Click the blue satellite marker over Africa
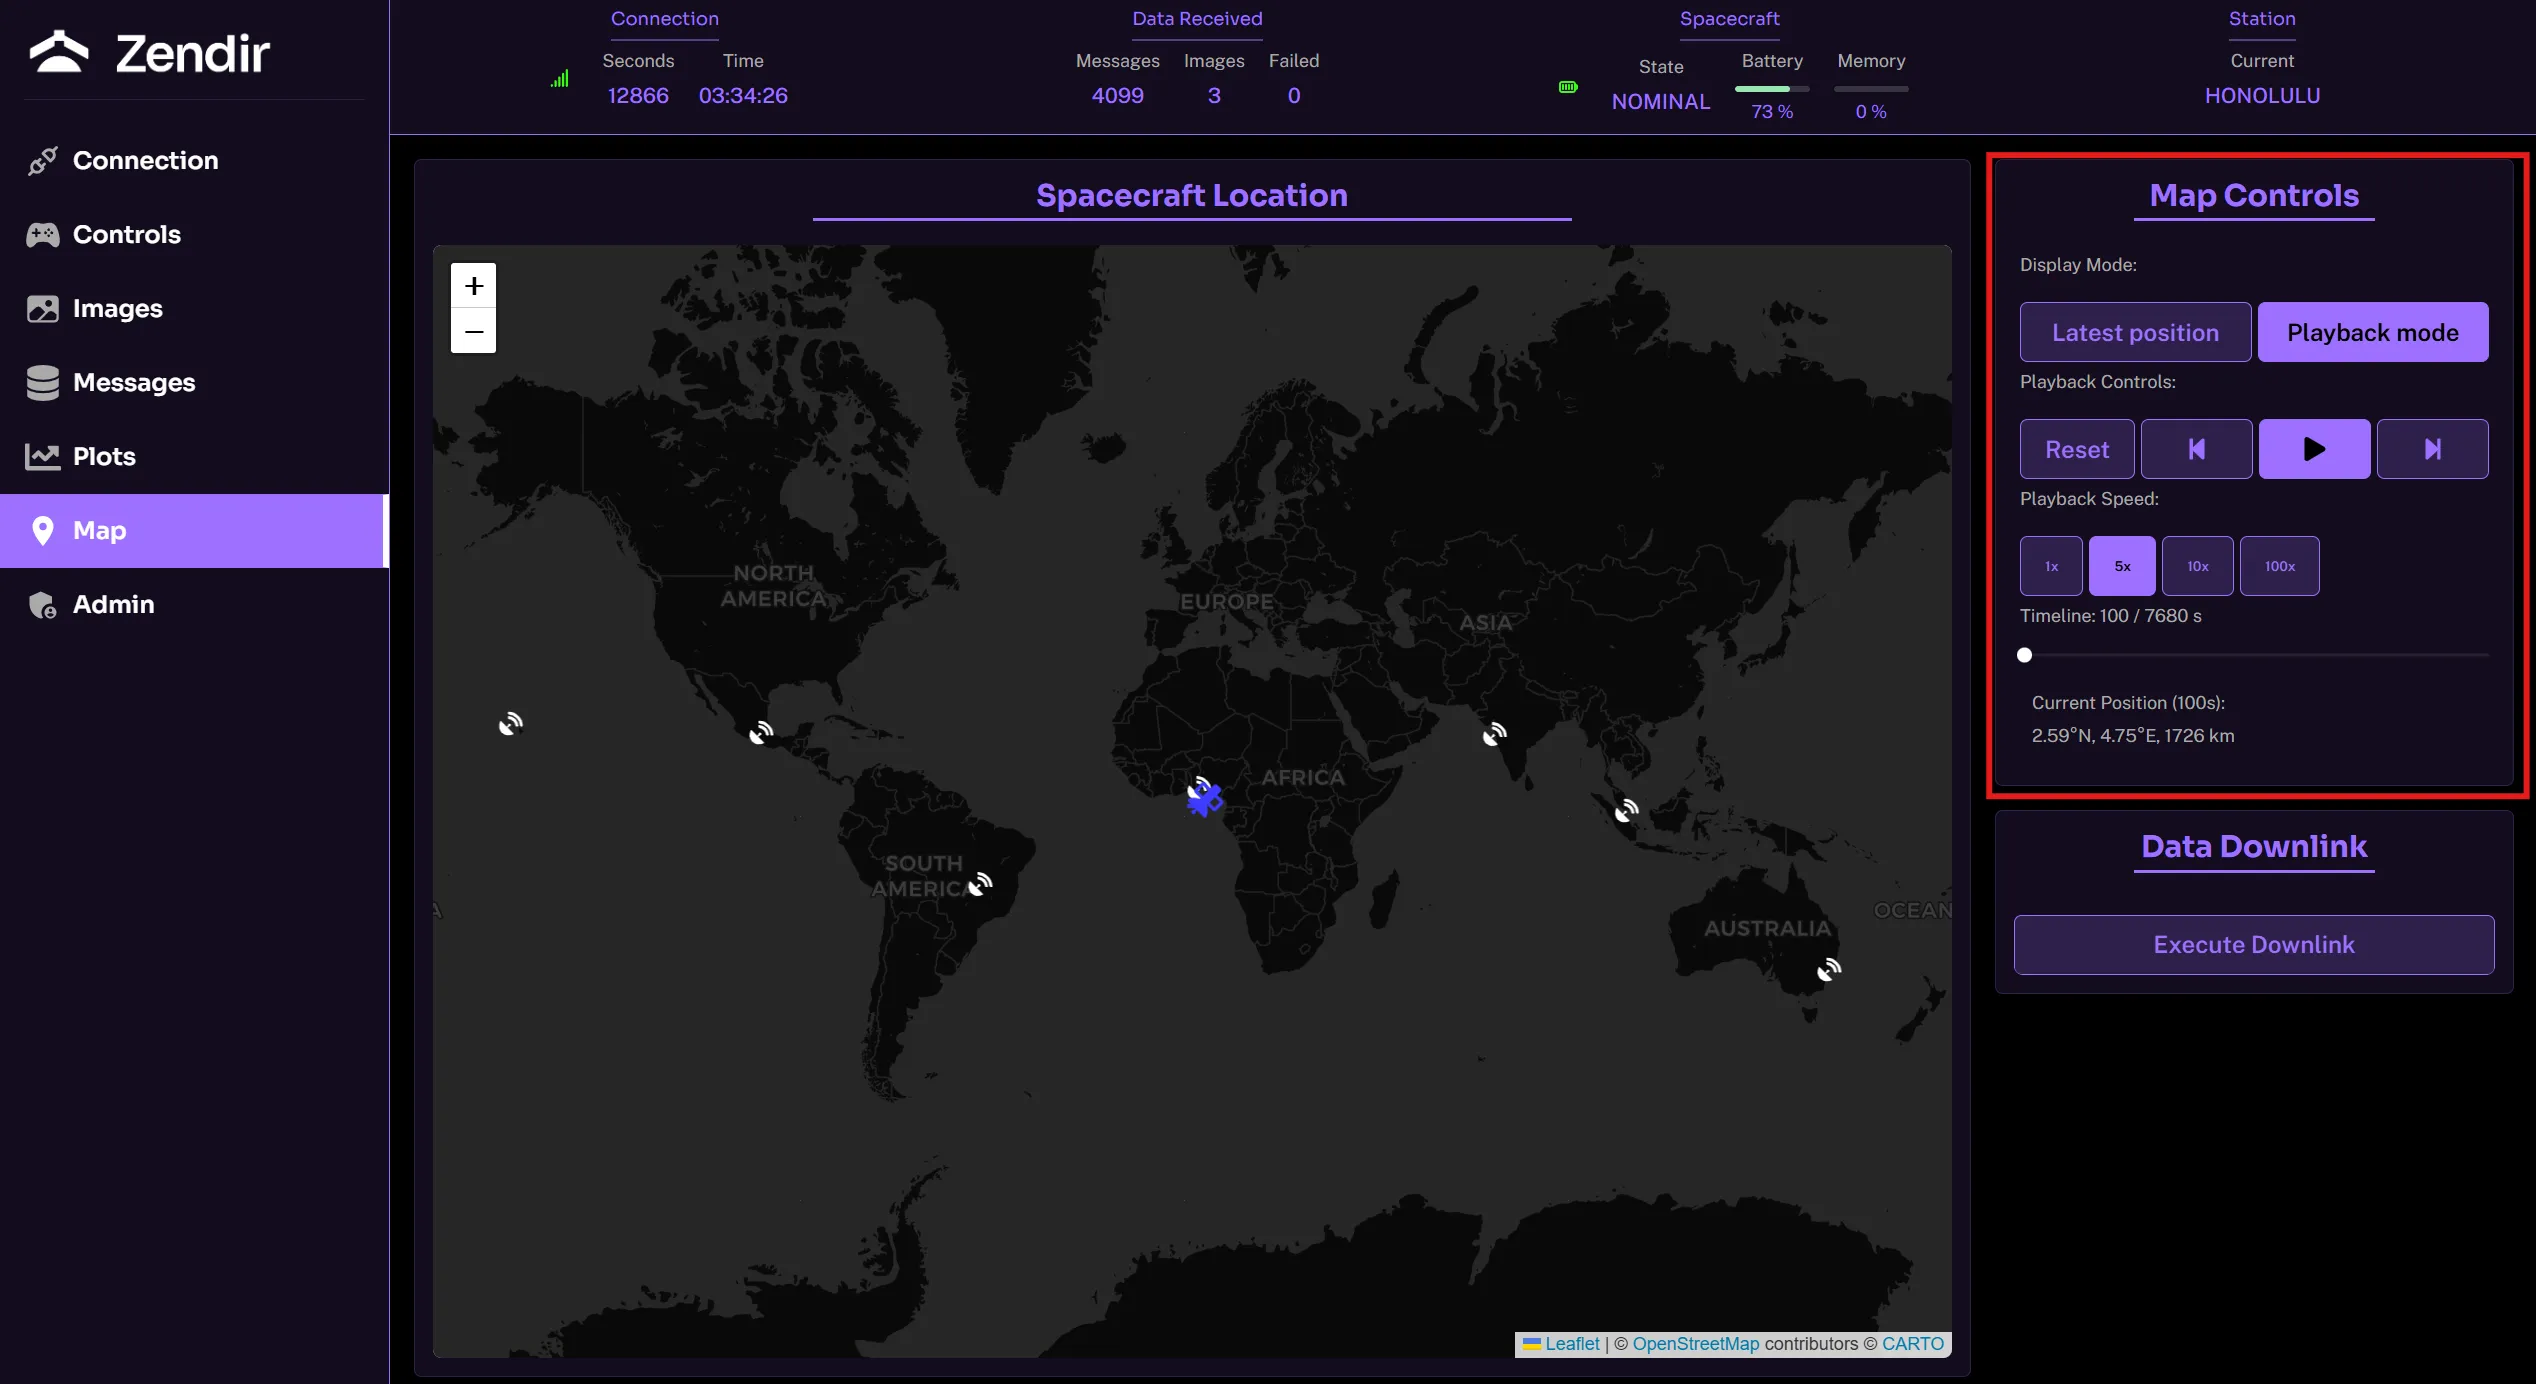Viewport: 2536px width, 1384px height. click(1207, 800)
